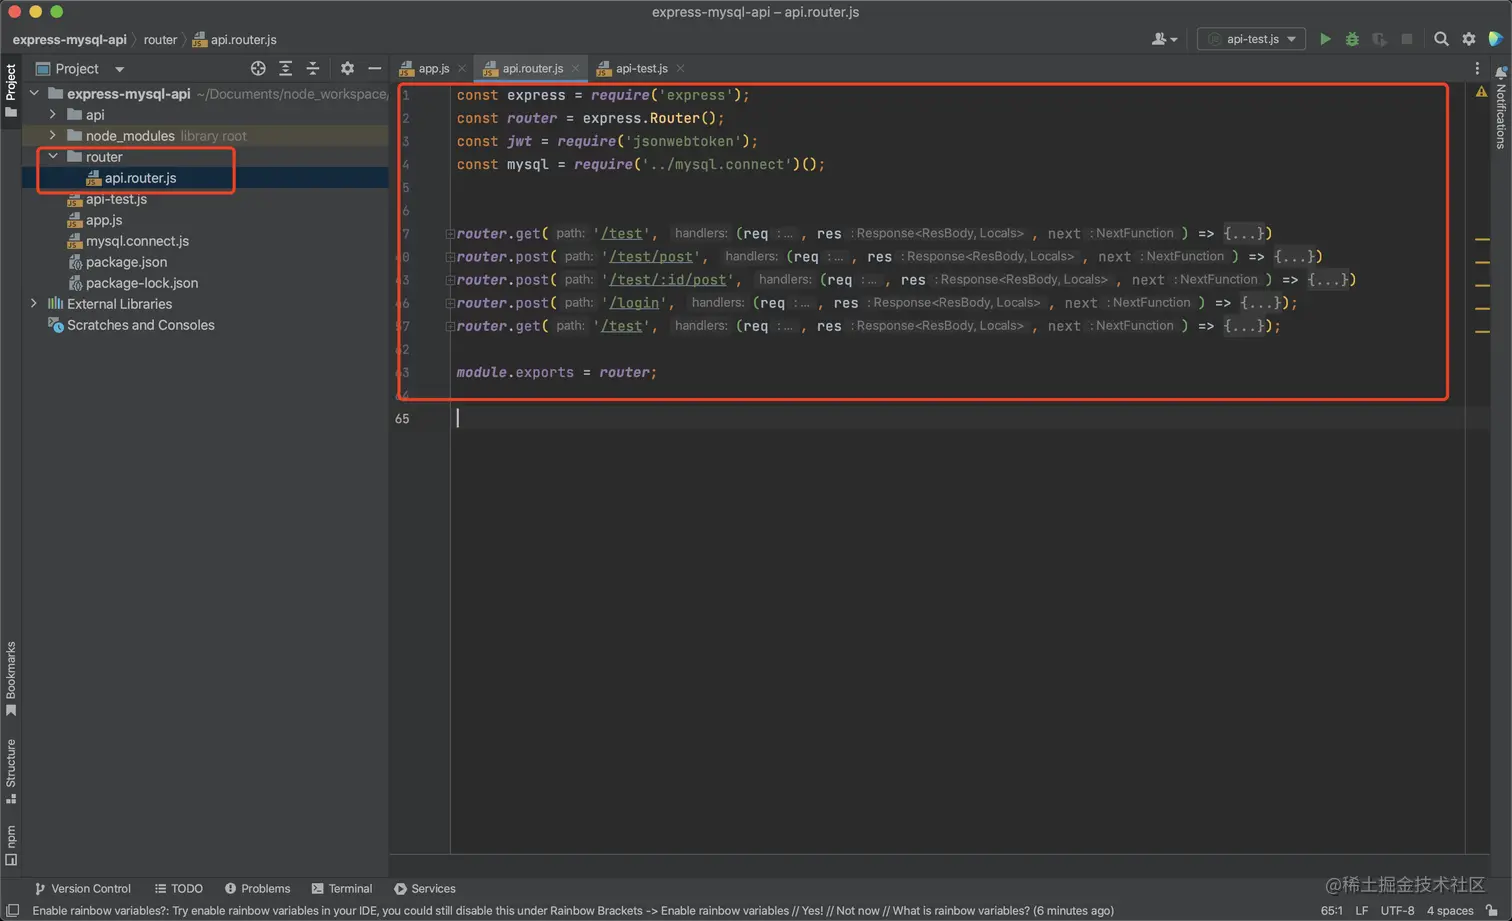The image size is (1512, 921).
Task: Hide the Project tool window
Action: point(374,69)
